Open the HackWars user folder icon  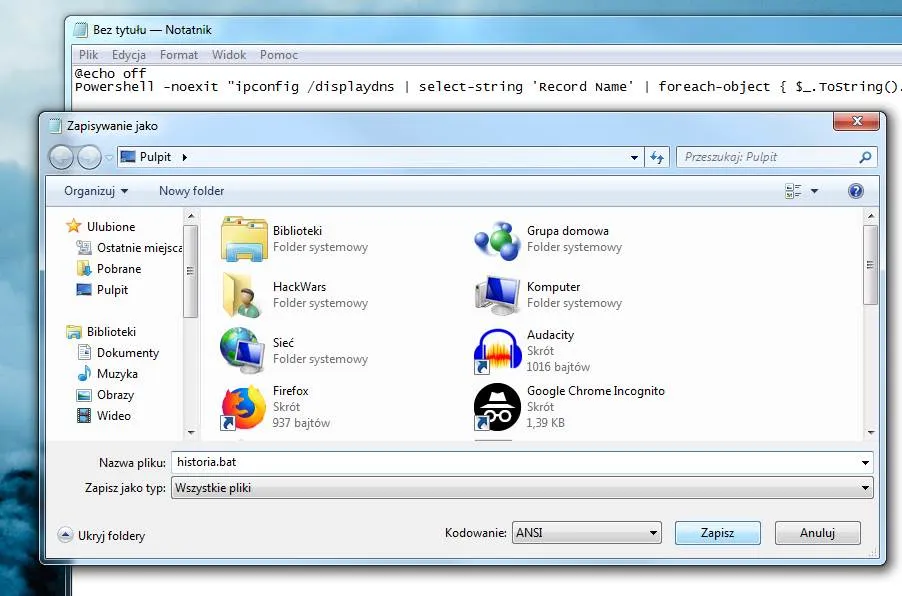[243, 295]
